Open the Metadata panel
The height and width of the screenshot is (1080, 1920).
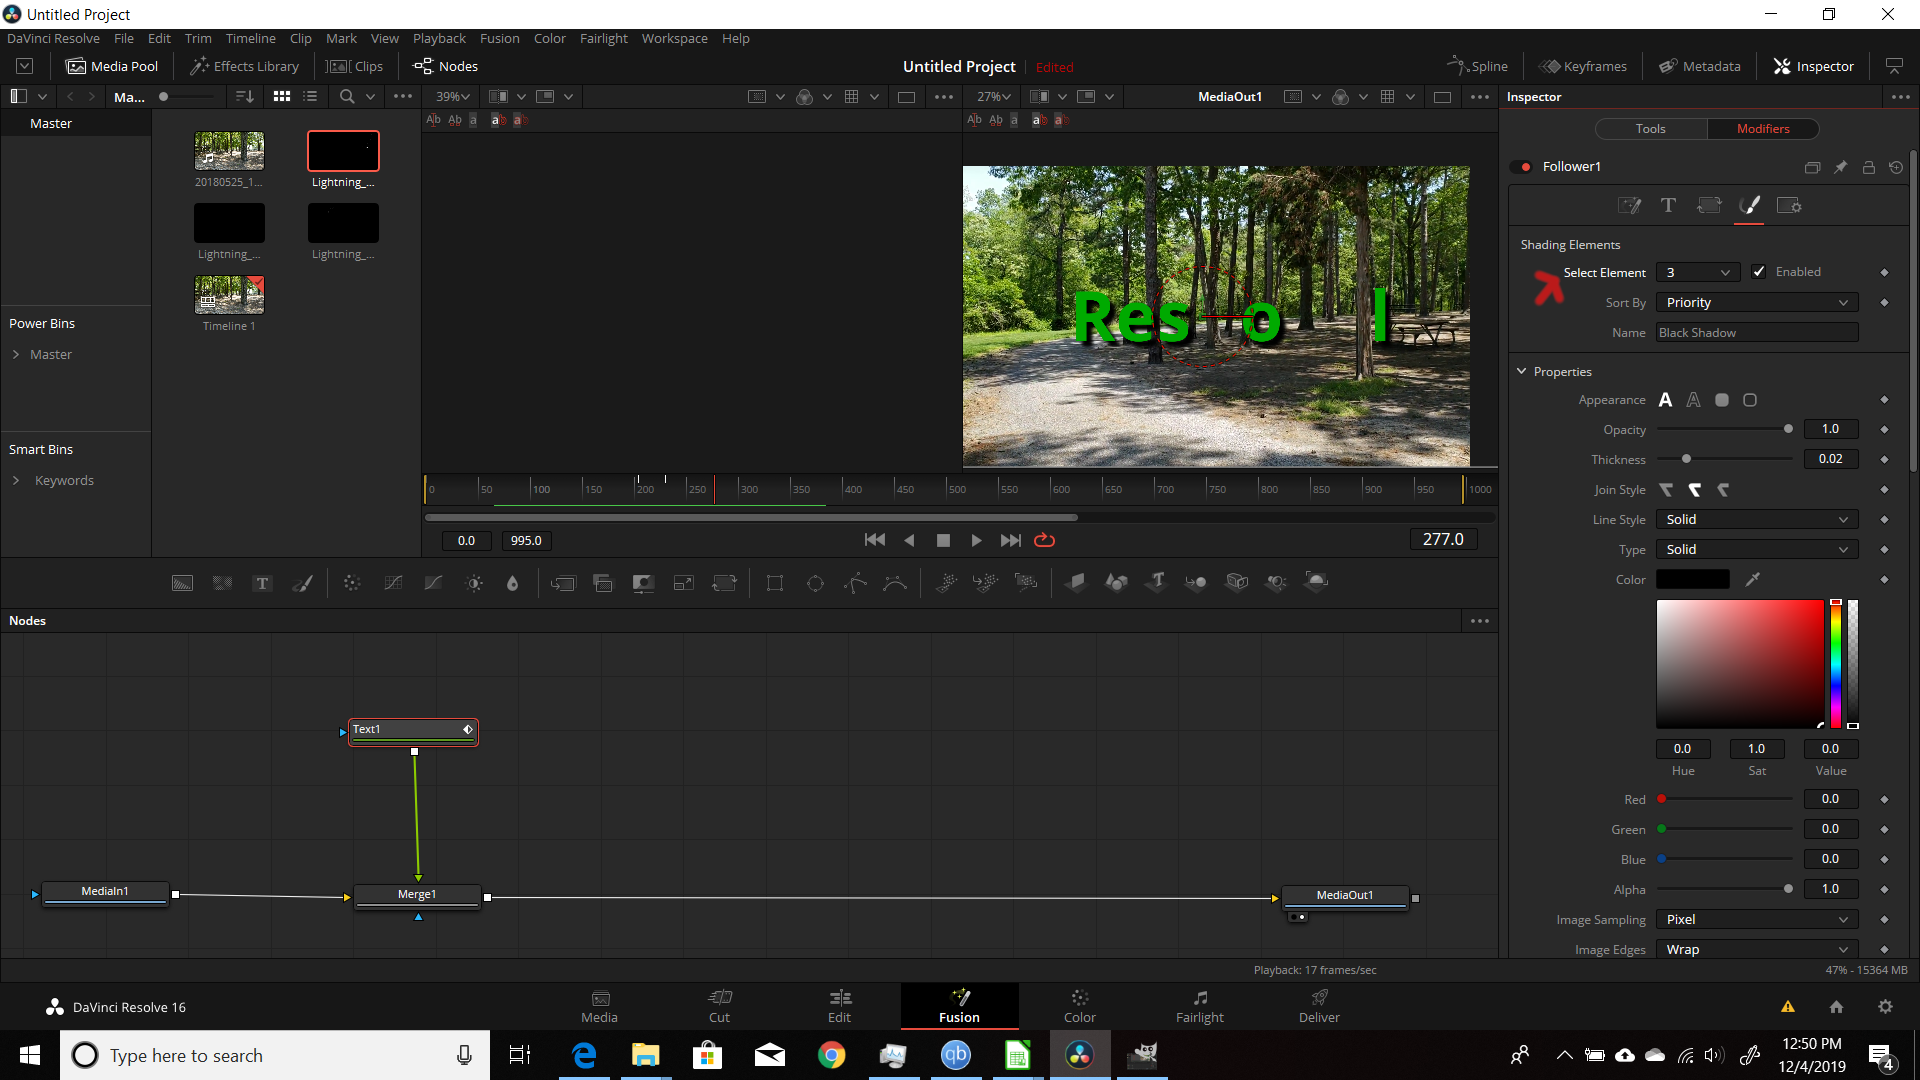coord(1700,66)
